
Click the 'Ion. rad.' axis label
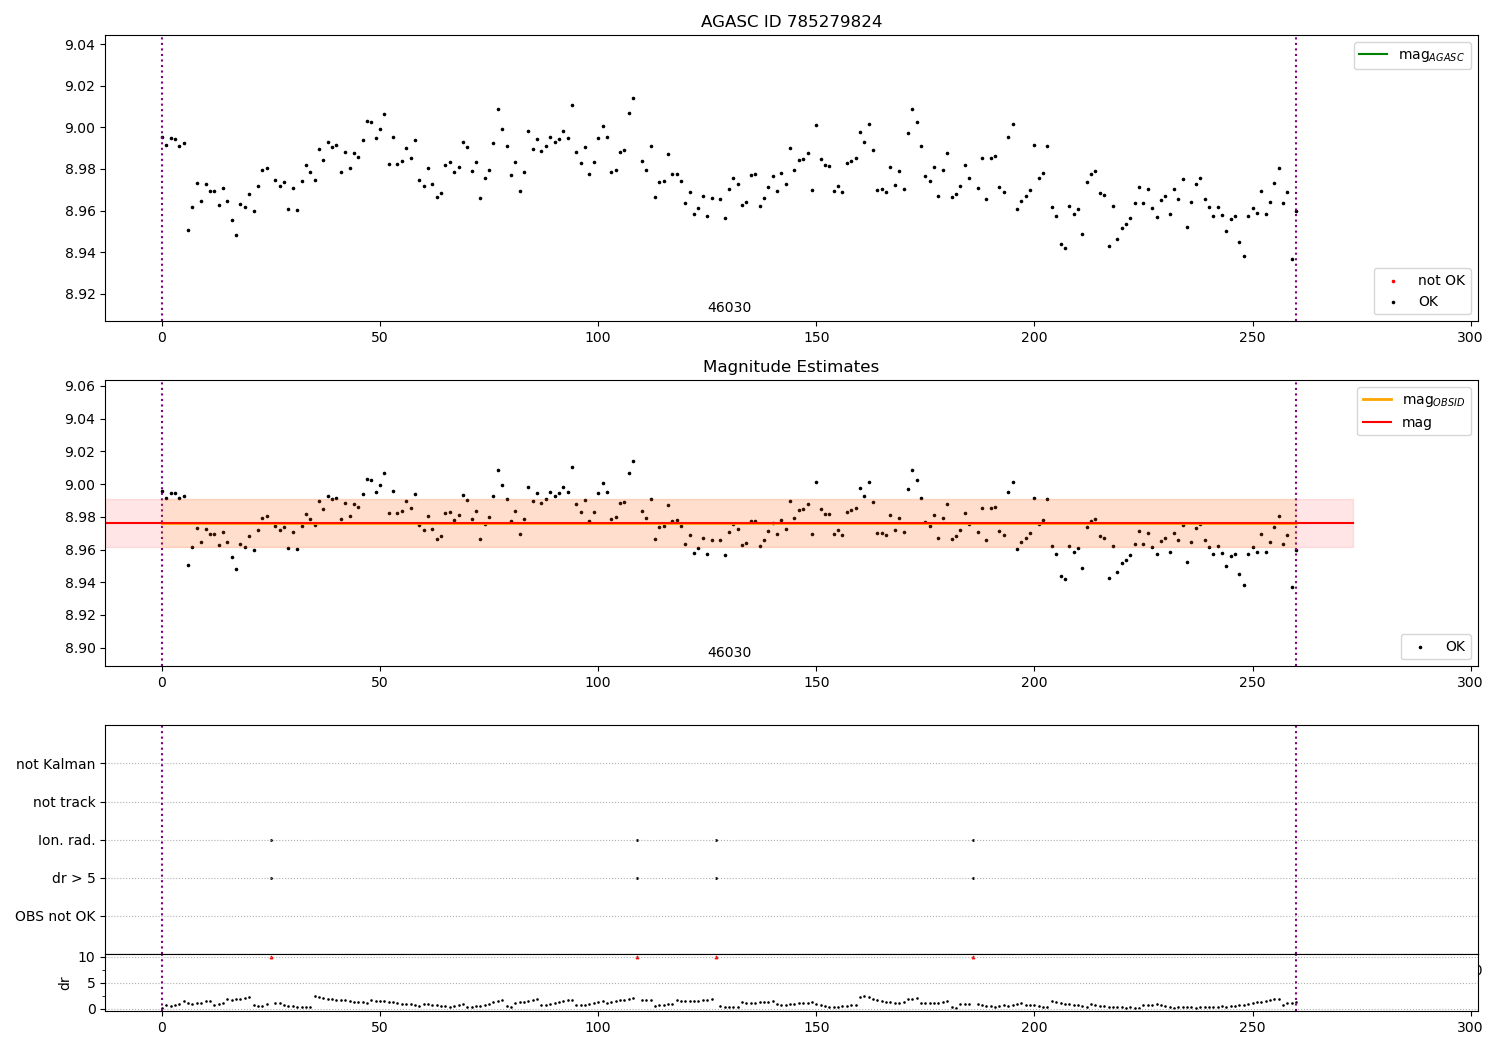click(67, 840)
